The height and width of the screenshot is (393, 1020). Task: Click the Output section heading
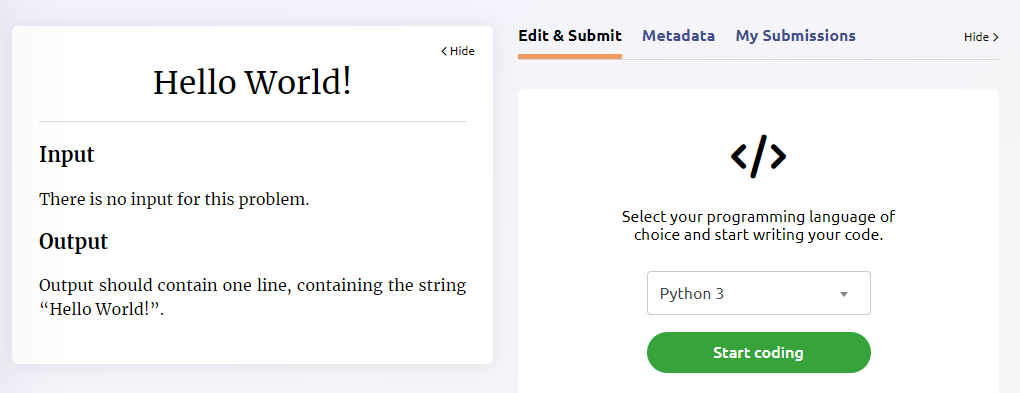74,241
